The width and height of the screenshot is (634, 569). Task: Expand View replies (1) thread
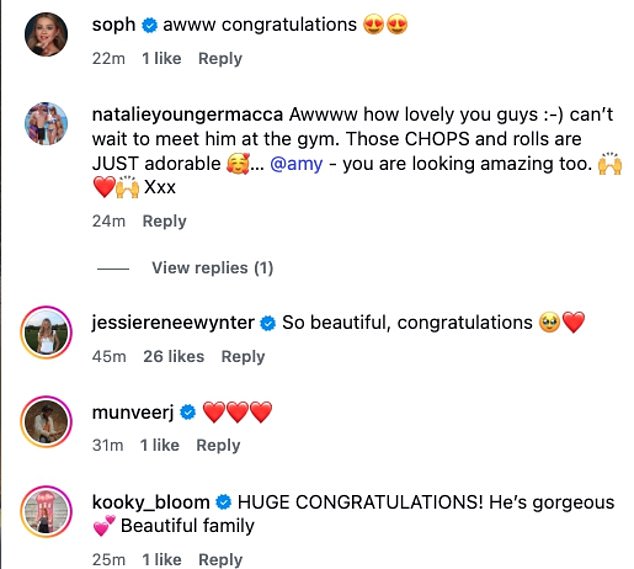tap(212, 268)
